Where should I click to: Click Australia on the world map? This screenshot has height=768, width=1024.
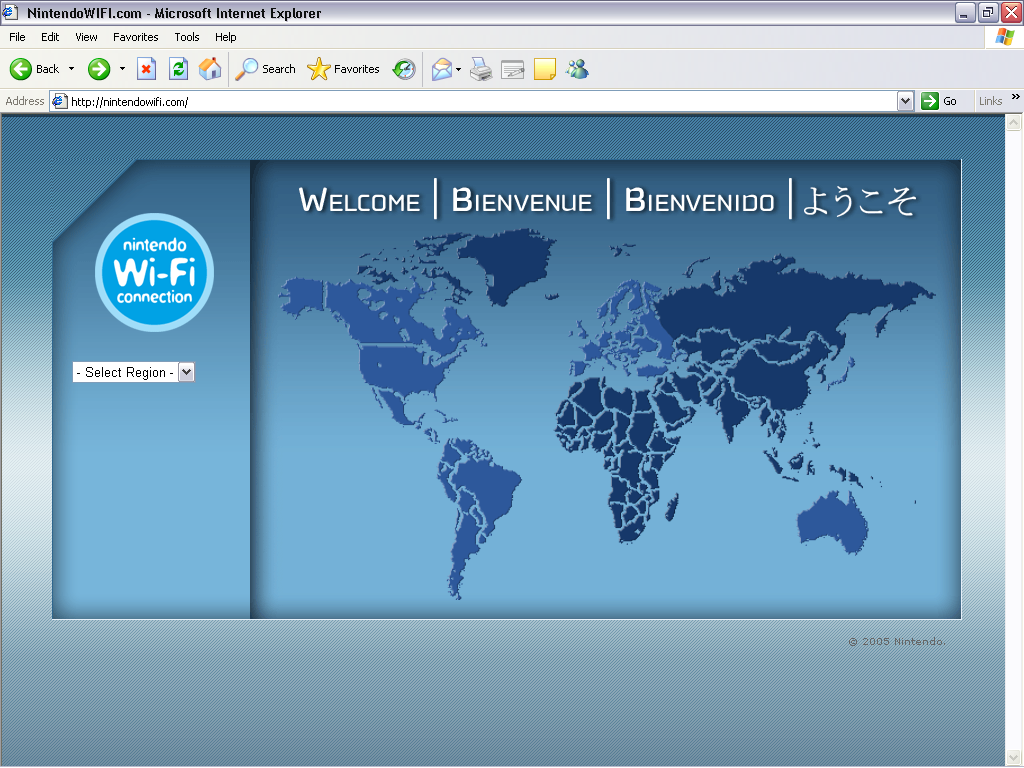[833, 522]
